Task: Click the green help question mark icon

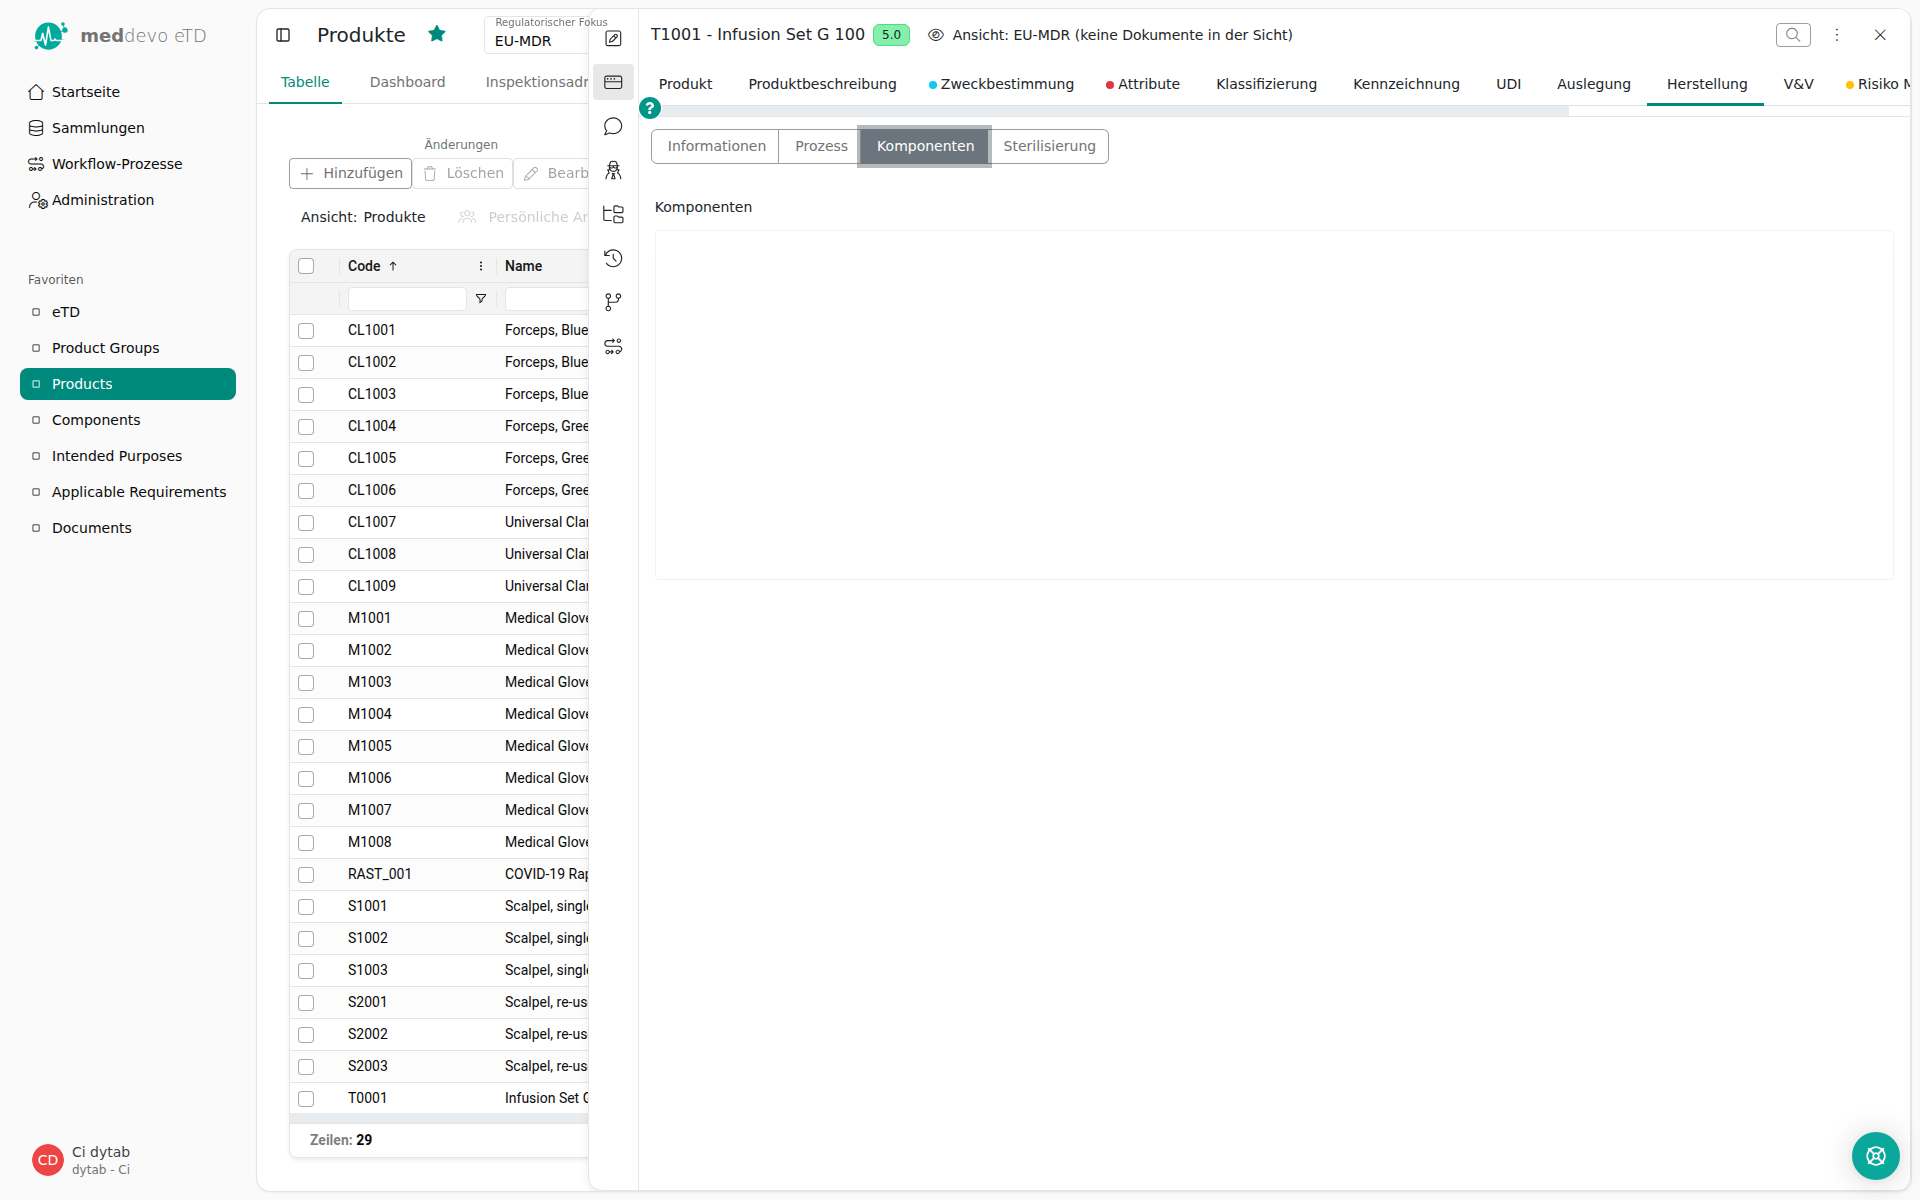Action: pyautogui.click(x=650, y=108)
